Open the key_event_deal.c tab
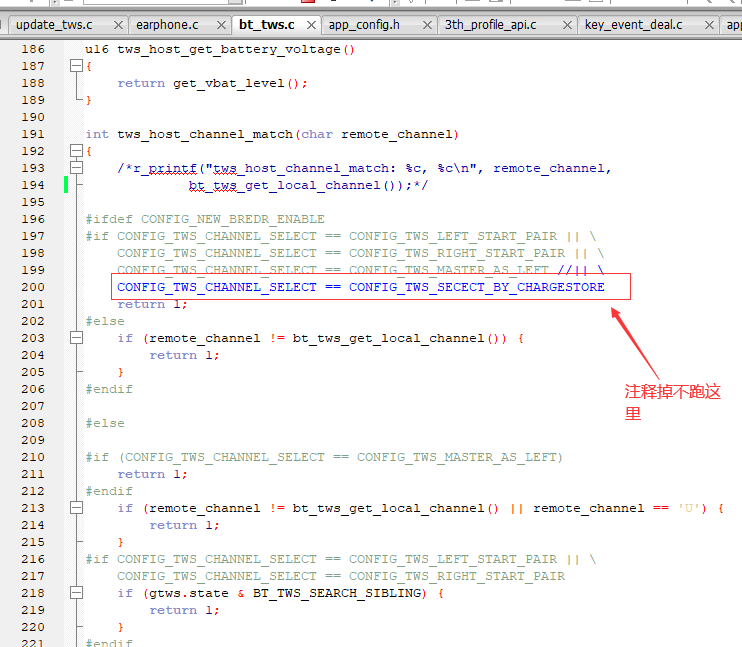 (x=633, y=25)
